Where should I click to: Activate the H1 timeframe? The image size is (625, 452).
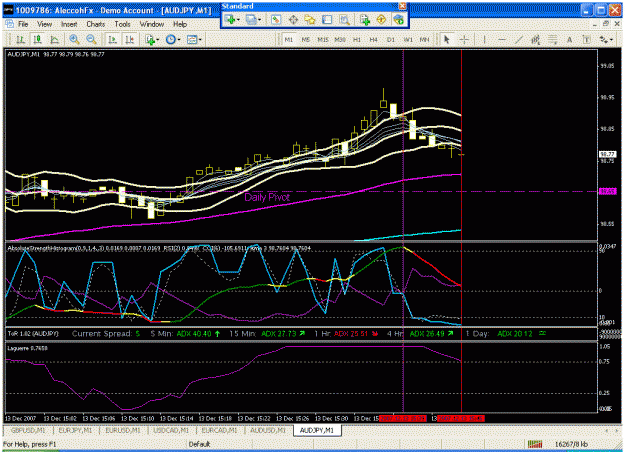point(357,39)
